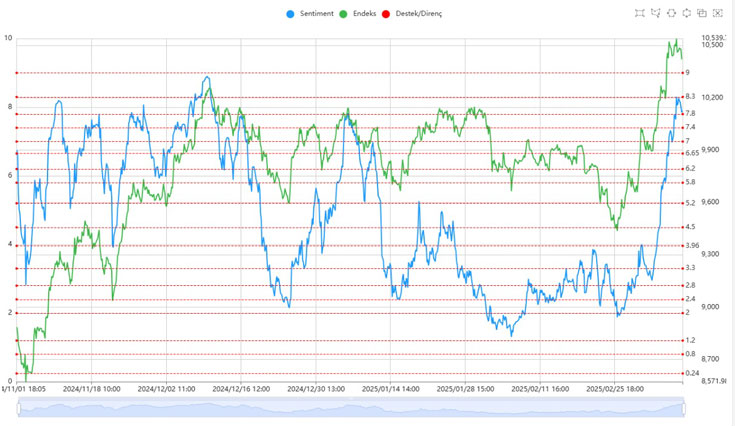Click the 2024/12/16 12:00 date label
The width and height of the screenshot is (735, 426).
241,389
